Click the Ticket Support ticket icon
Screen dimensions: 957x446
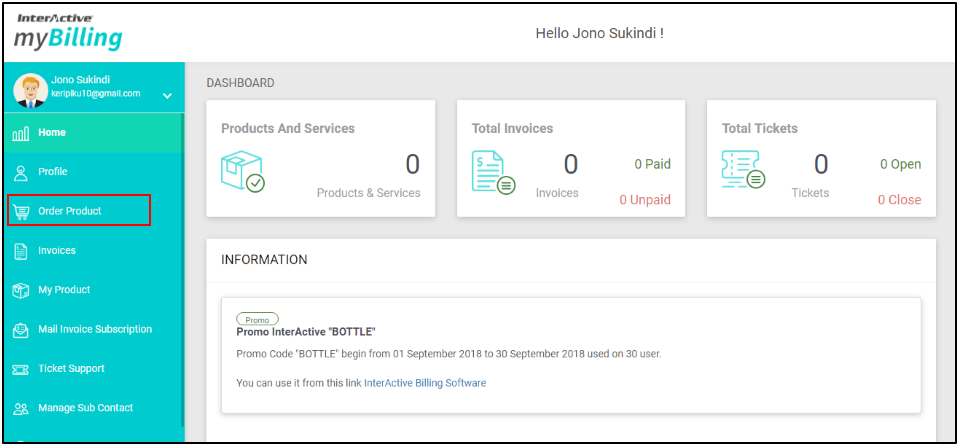click(21, 369)
